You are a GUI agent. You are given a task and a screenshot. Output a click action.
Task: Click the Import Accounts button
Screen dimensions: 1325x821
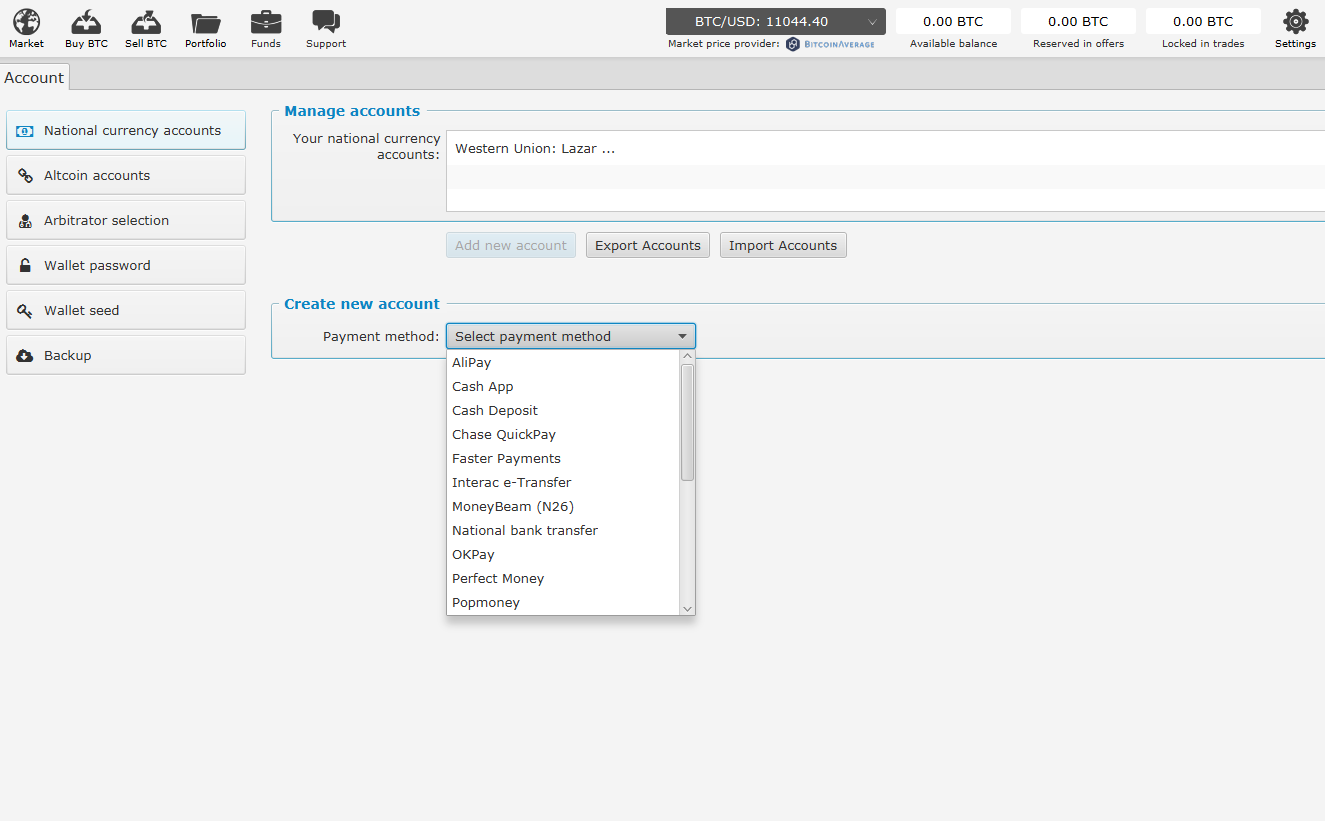783,245
